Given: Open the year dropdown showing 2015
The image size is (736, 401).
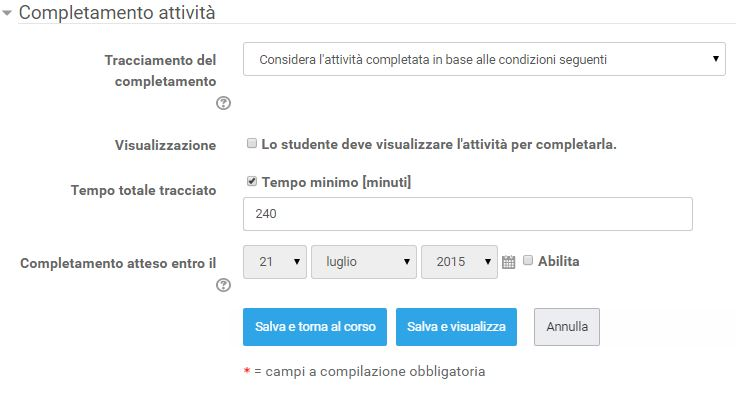Looking at the screenshot, I should 459,262.
